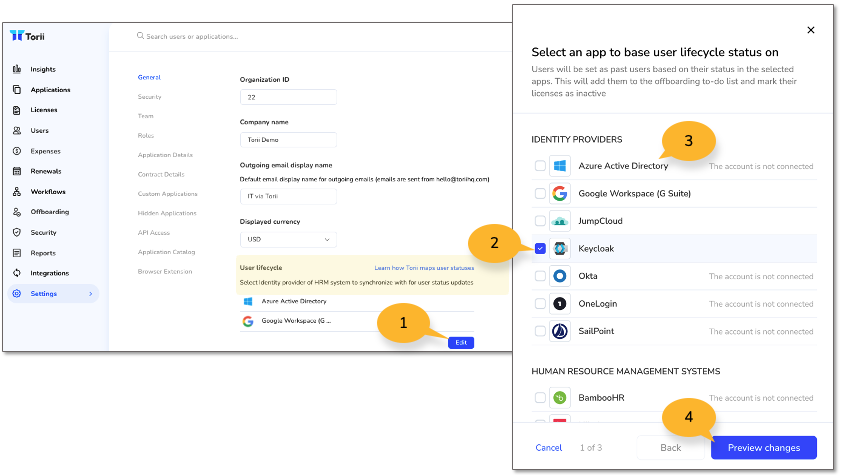Open Insights from the sidebar icon
Image resolution: width=841 pixels, height=475 pixels.
point(17,69)
